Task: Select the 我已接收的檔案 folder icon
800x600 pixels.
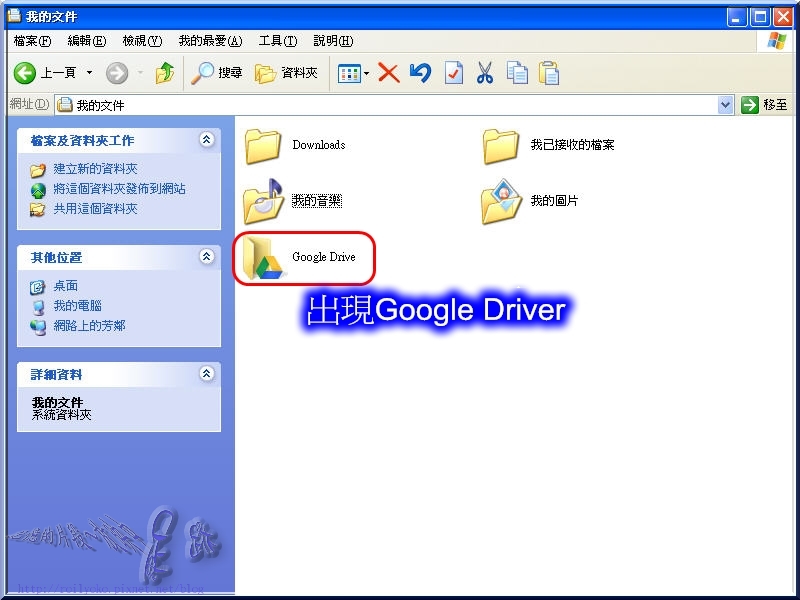Action: [501, 146]
